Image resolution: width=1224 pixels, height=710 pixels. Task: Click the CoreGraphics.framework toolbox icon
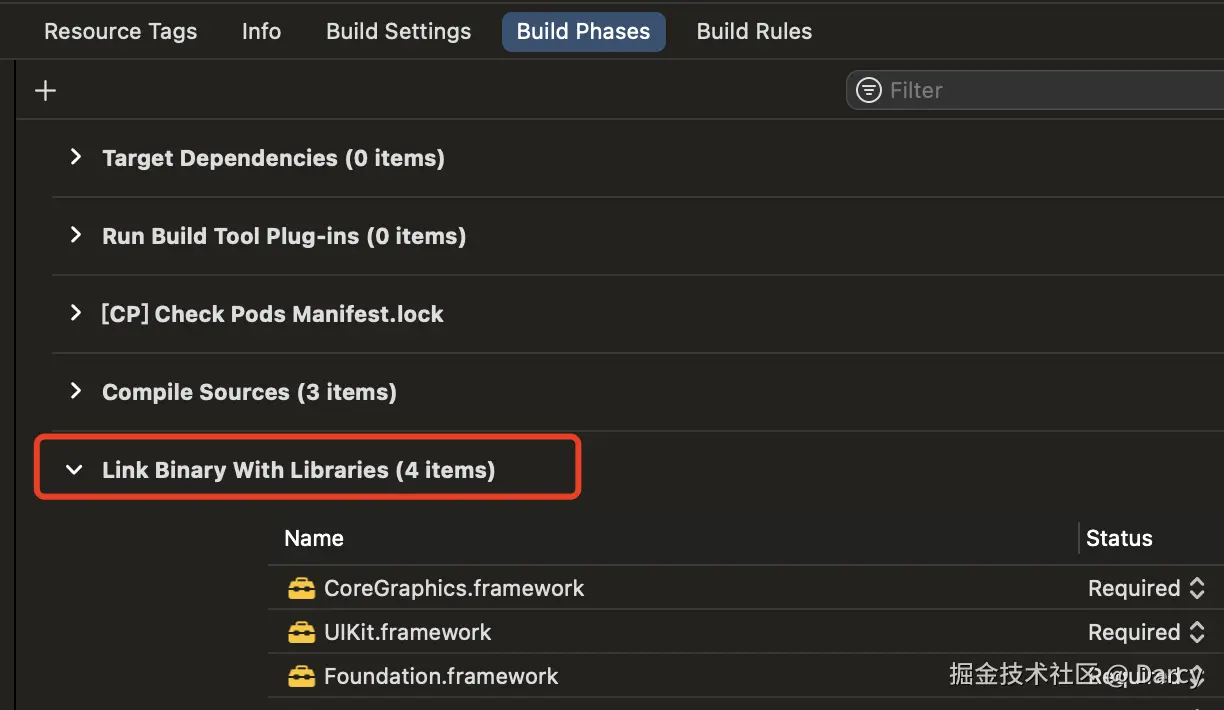coord(301,588)
